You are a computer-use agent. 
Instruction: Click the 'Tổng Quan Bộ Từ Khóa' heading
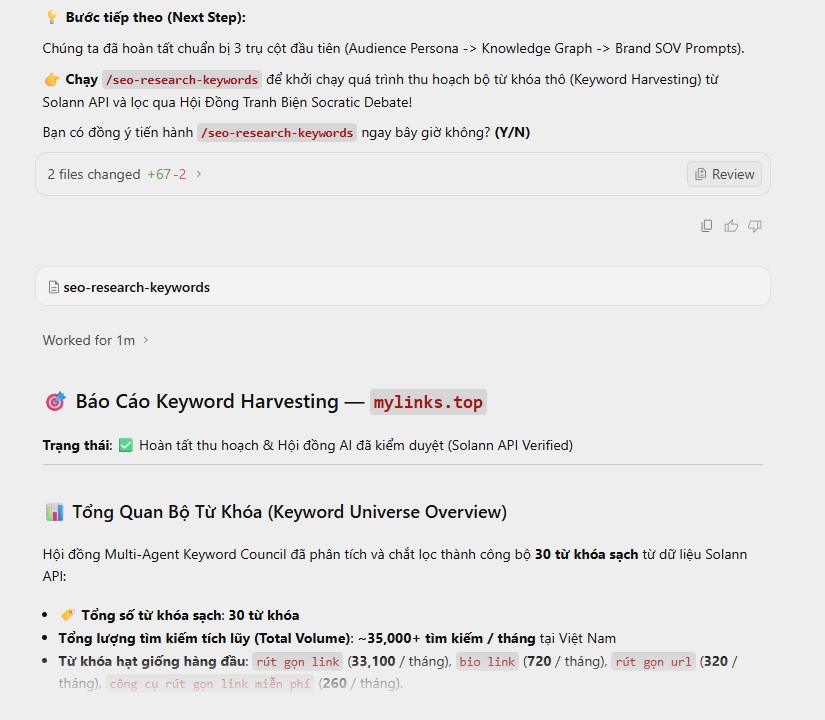[x=289, y=512]
